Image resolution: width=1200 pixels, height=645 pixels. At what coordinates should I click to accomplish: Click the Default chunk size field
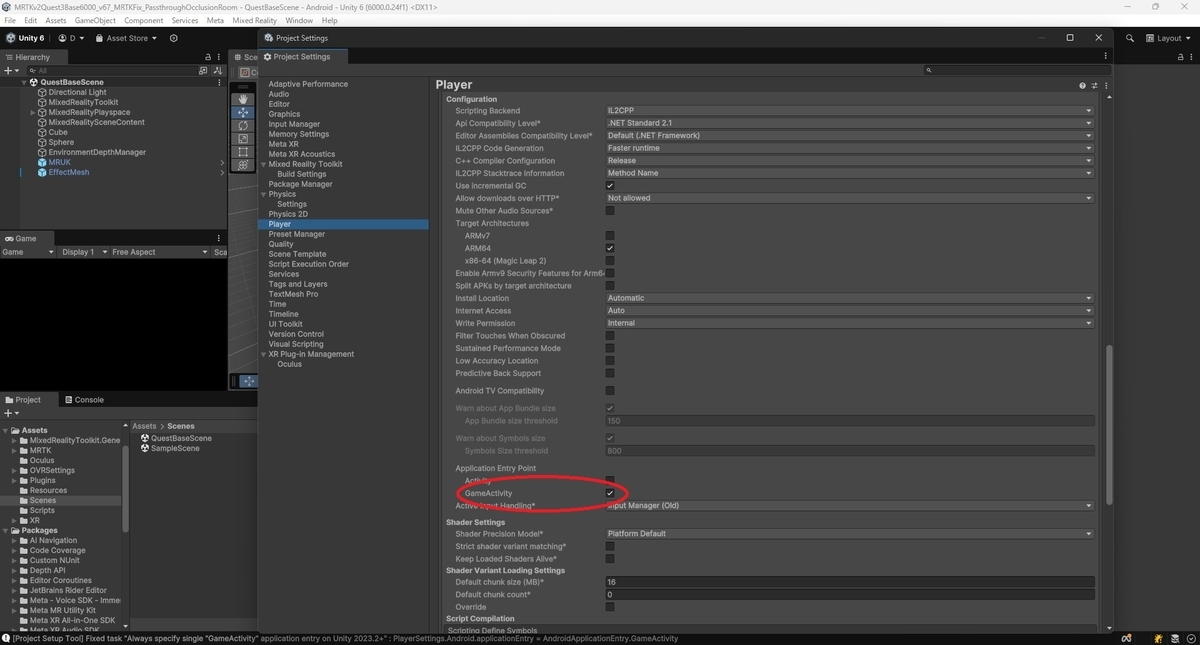coord(849,582)
